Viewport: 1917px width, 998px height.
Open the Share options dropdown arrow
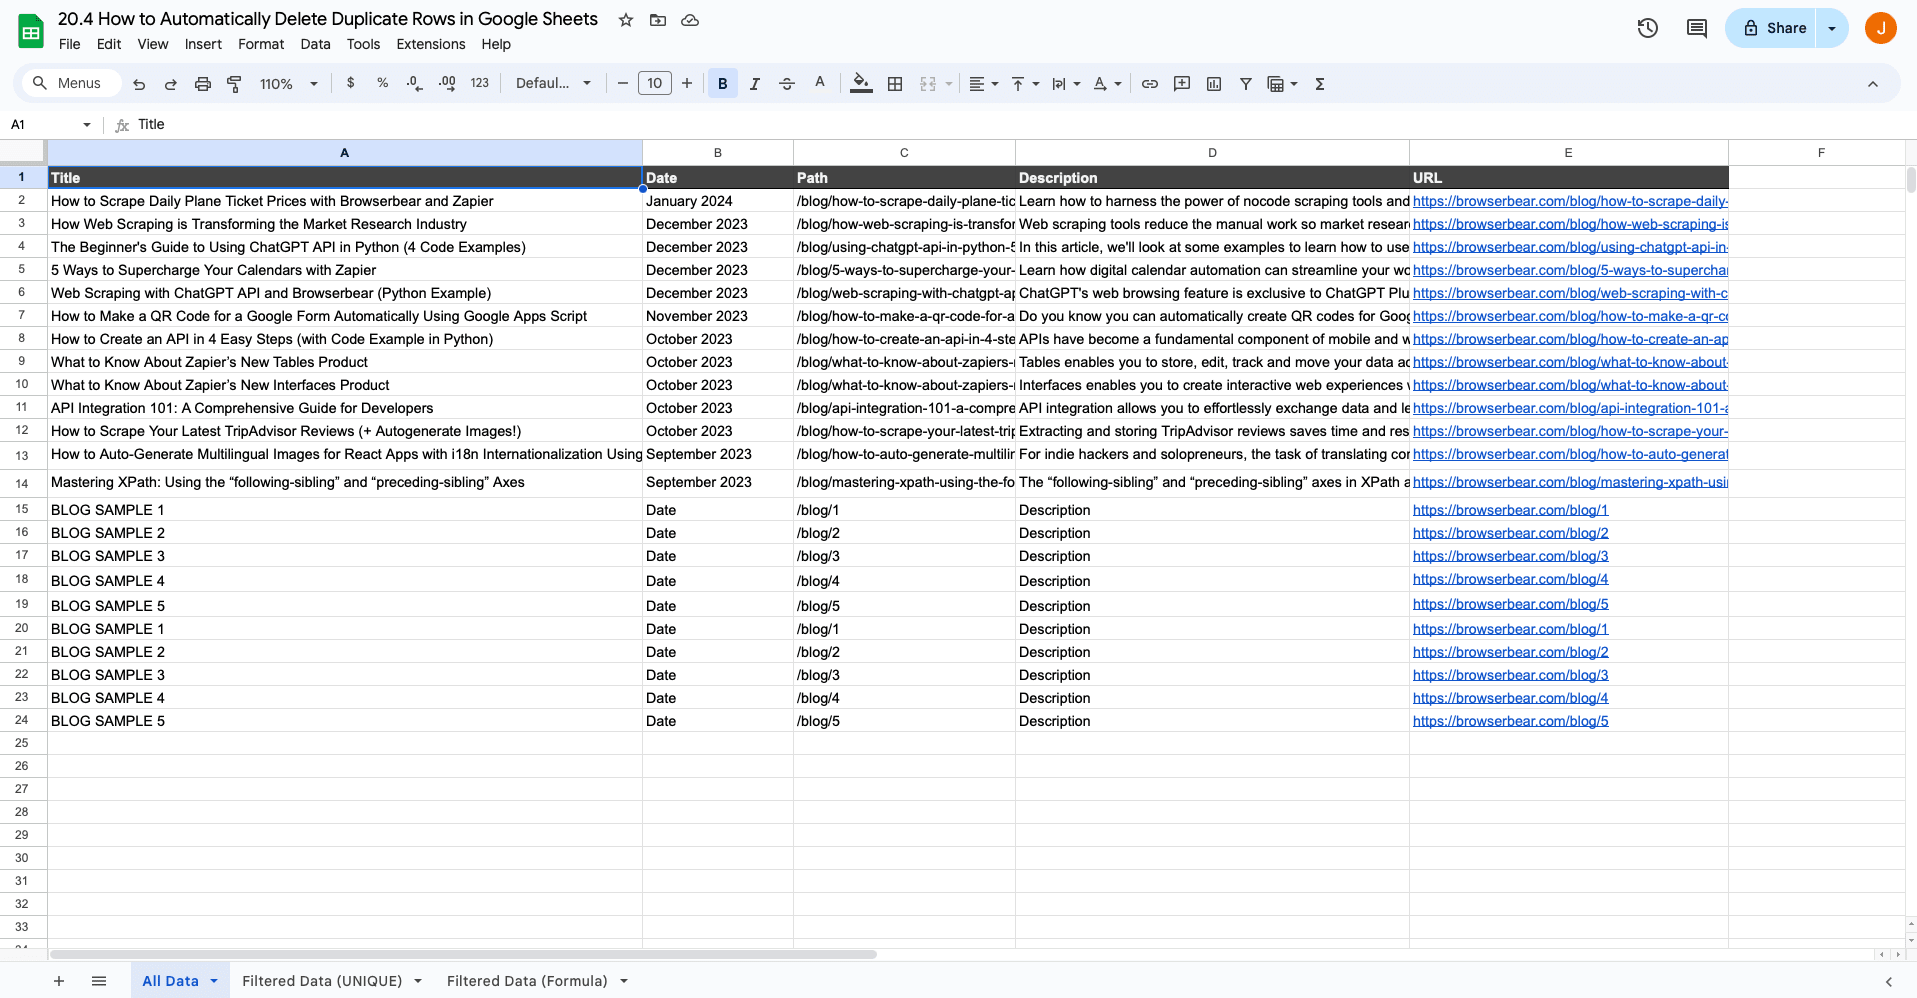[x=1832, y=28]
